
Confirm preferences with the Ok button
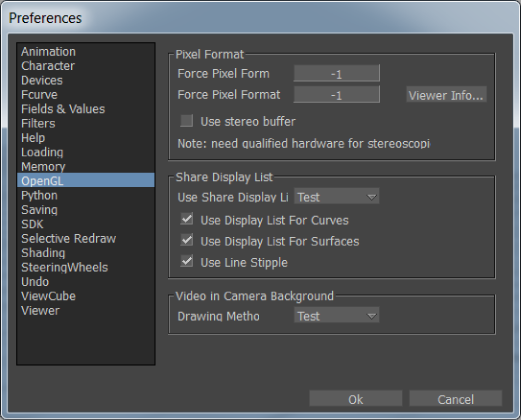click(x=355, y=399)
